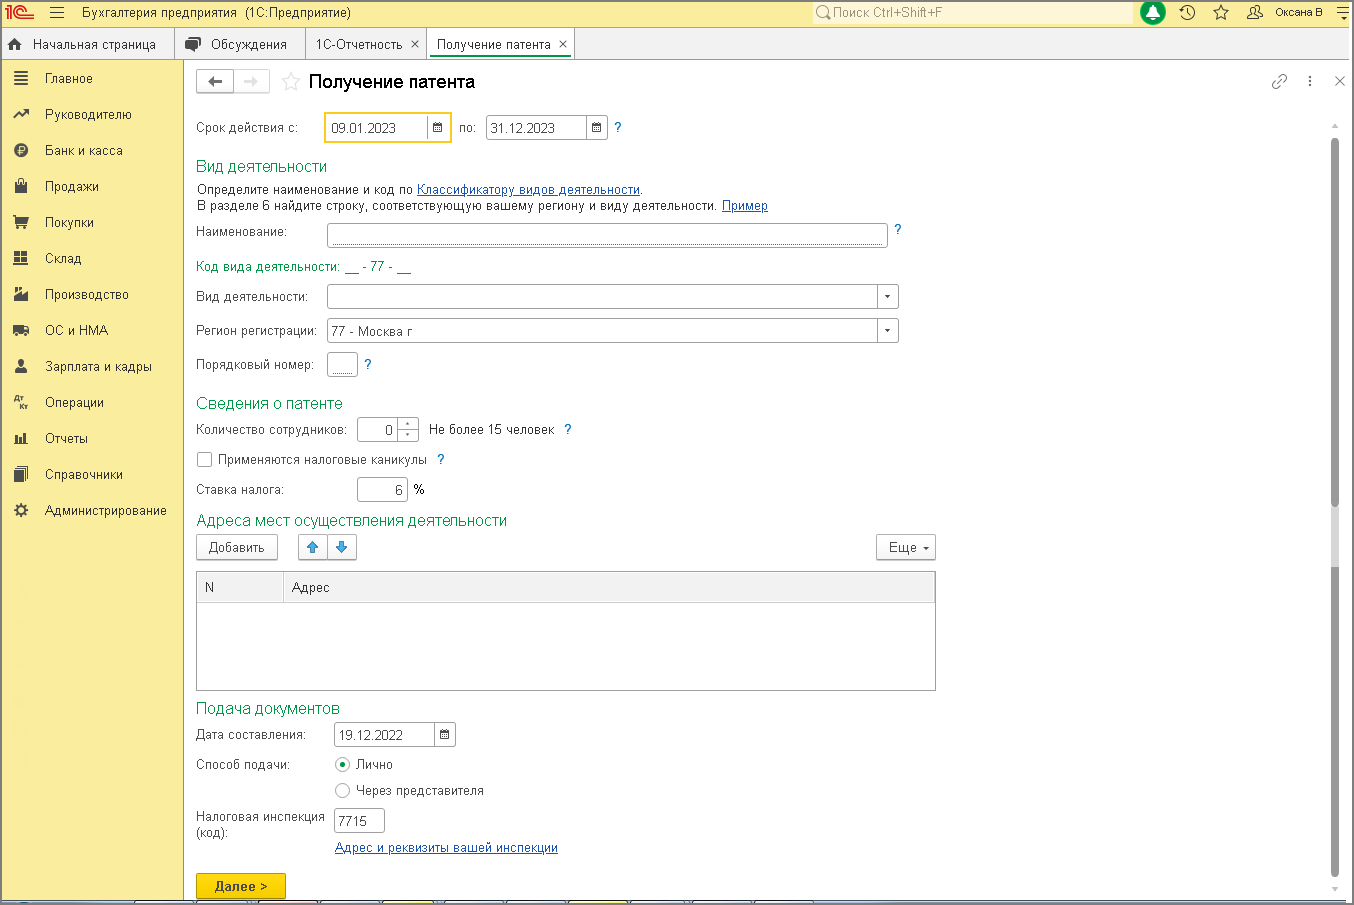Move address row up arrow
Screen dimensions: 1354x905
click(x=313, y=548)
